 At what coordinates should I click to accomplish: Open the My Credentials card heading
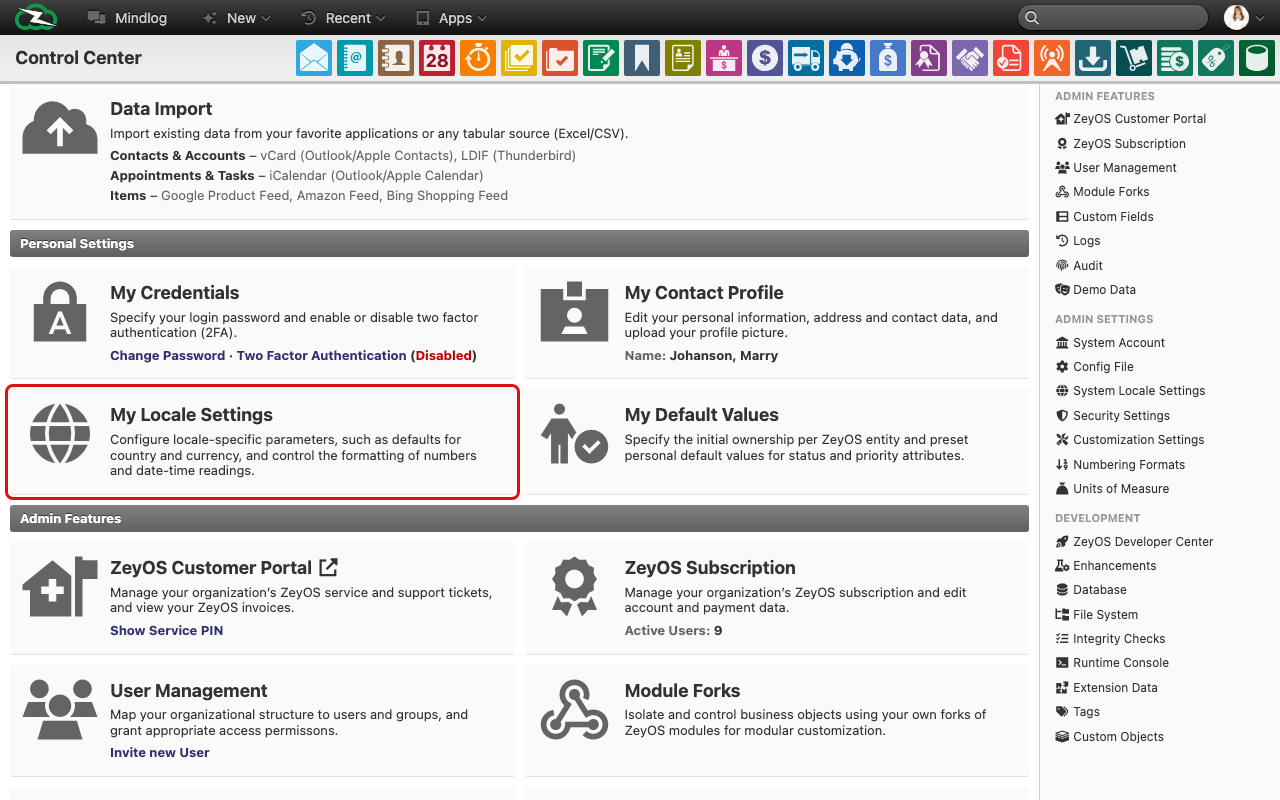click(174, 293)
